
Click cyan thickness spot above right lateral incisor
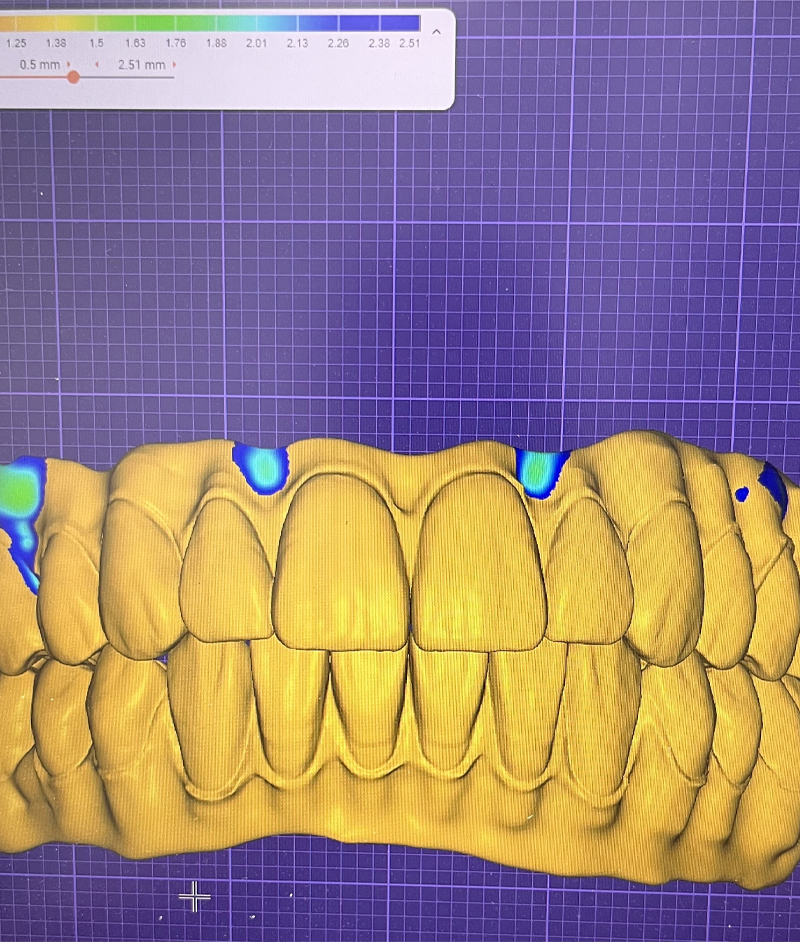pos(540,470)
